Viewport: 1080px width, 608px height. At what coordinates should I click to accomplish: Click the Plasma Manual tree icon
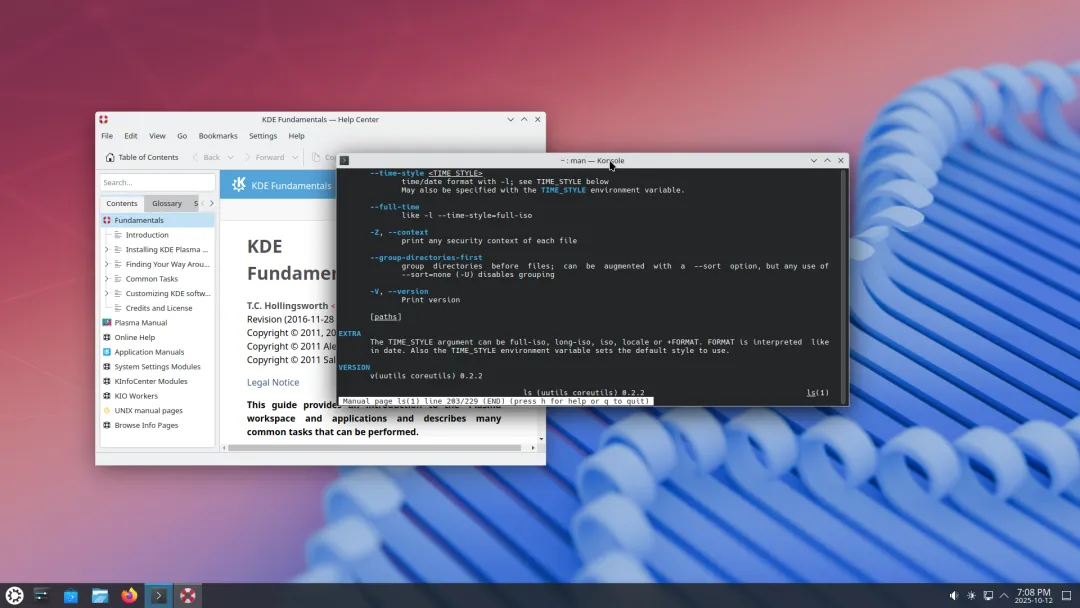107,322
